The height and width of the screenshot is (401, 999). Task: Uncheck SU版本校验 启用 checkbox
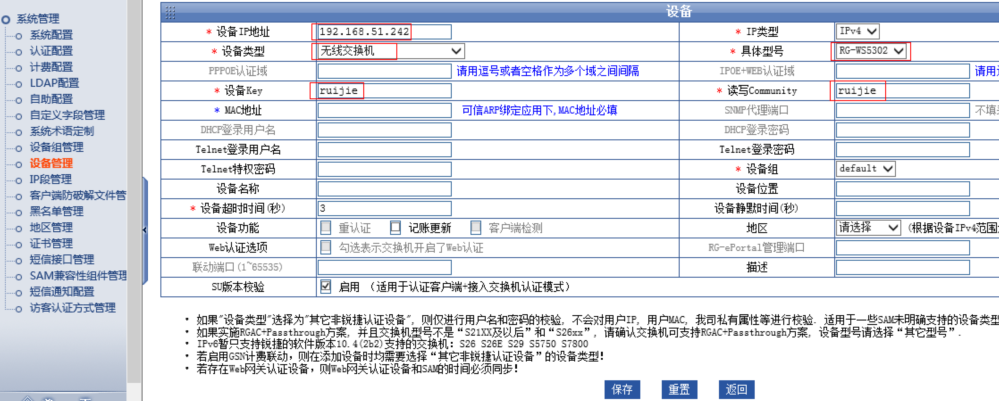326,285
